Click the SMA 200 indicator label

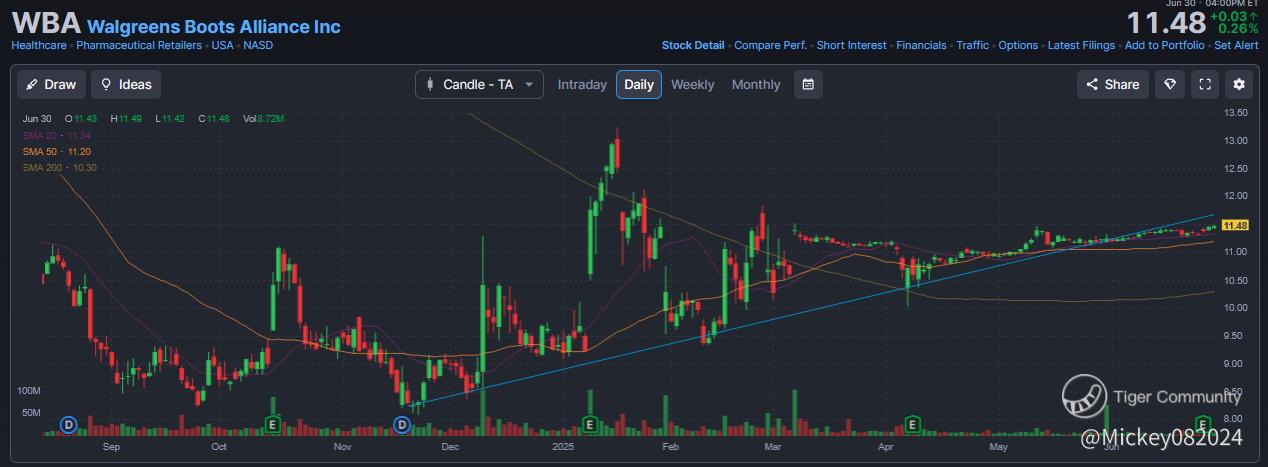pos(59,167)
